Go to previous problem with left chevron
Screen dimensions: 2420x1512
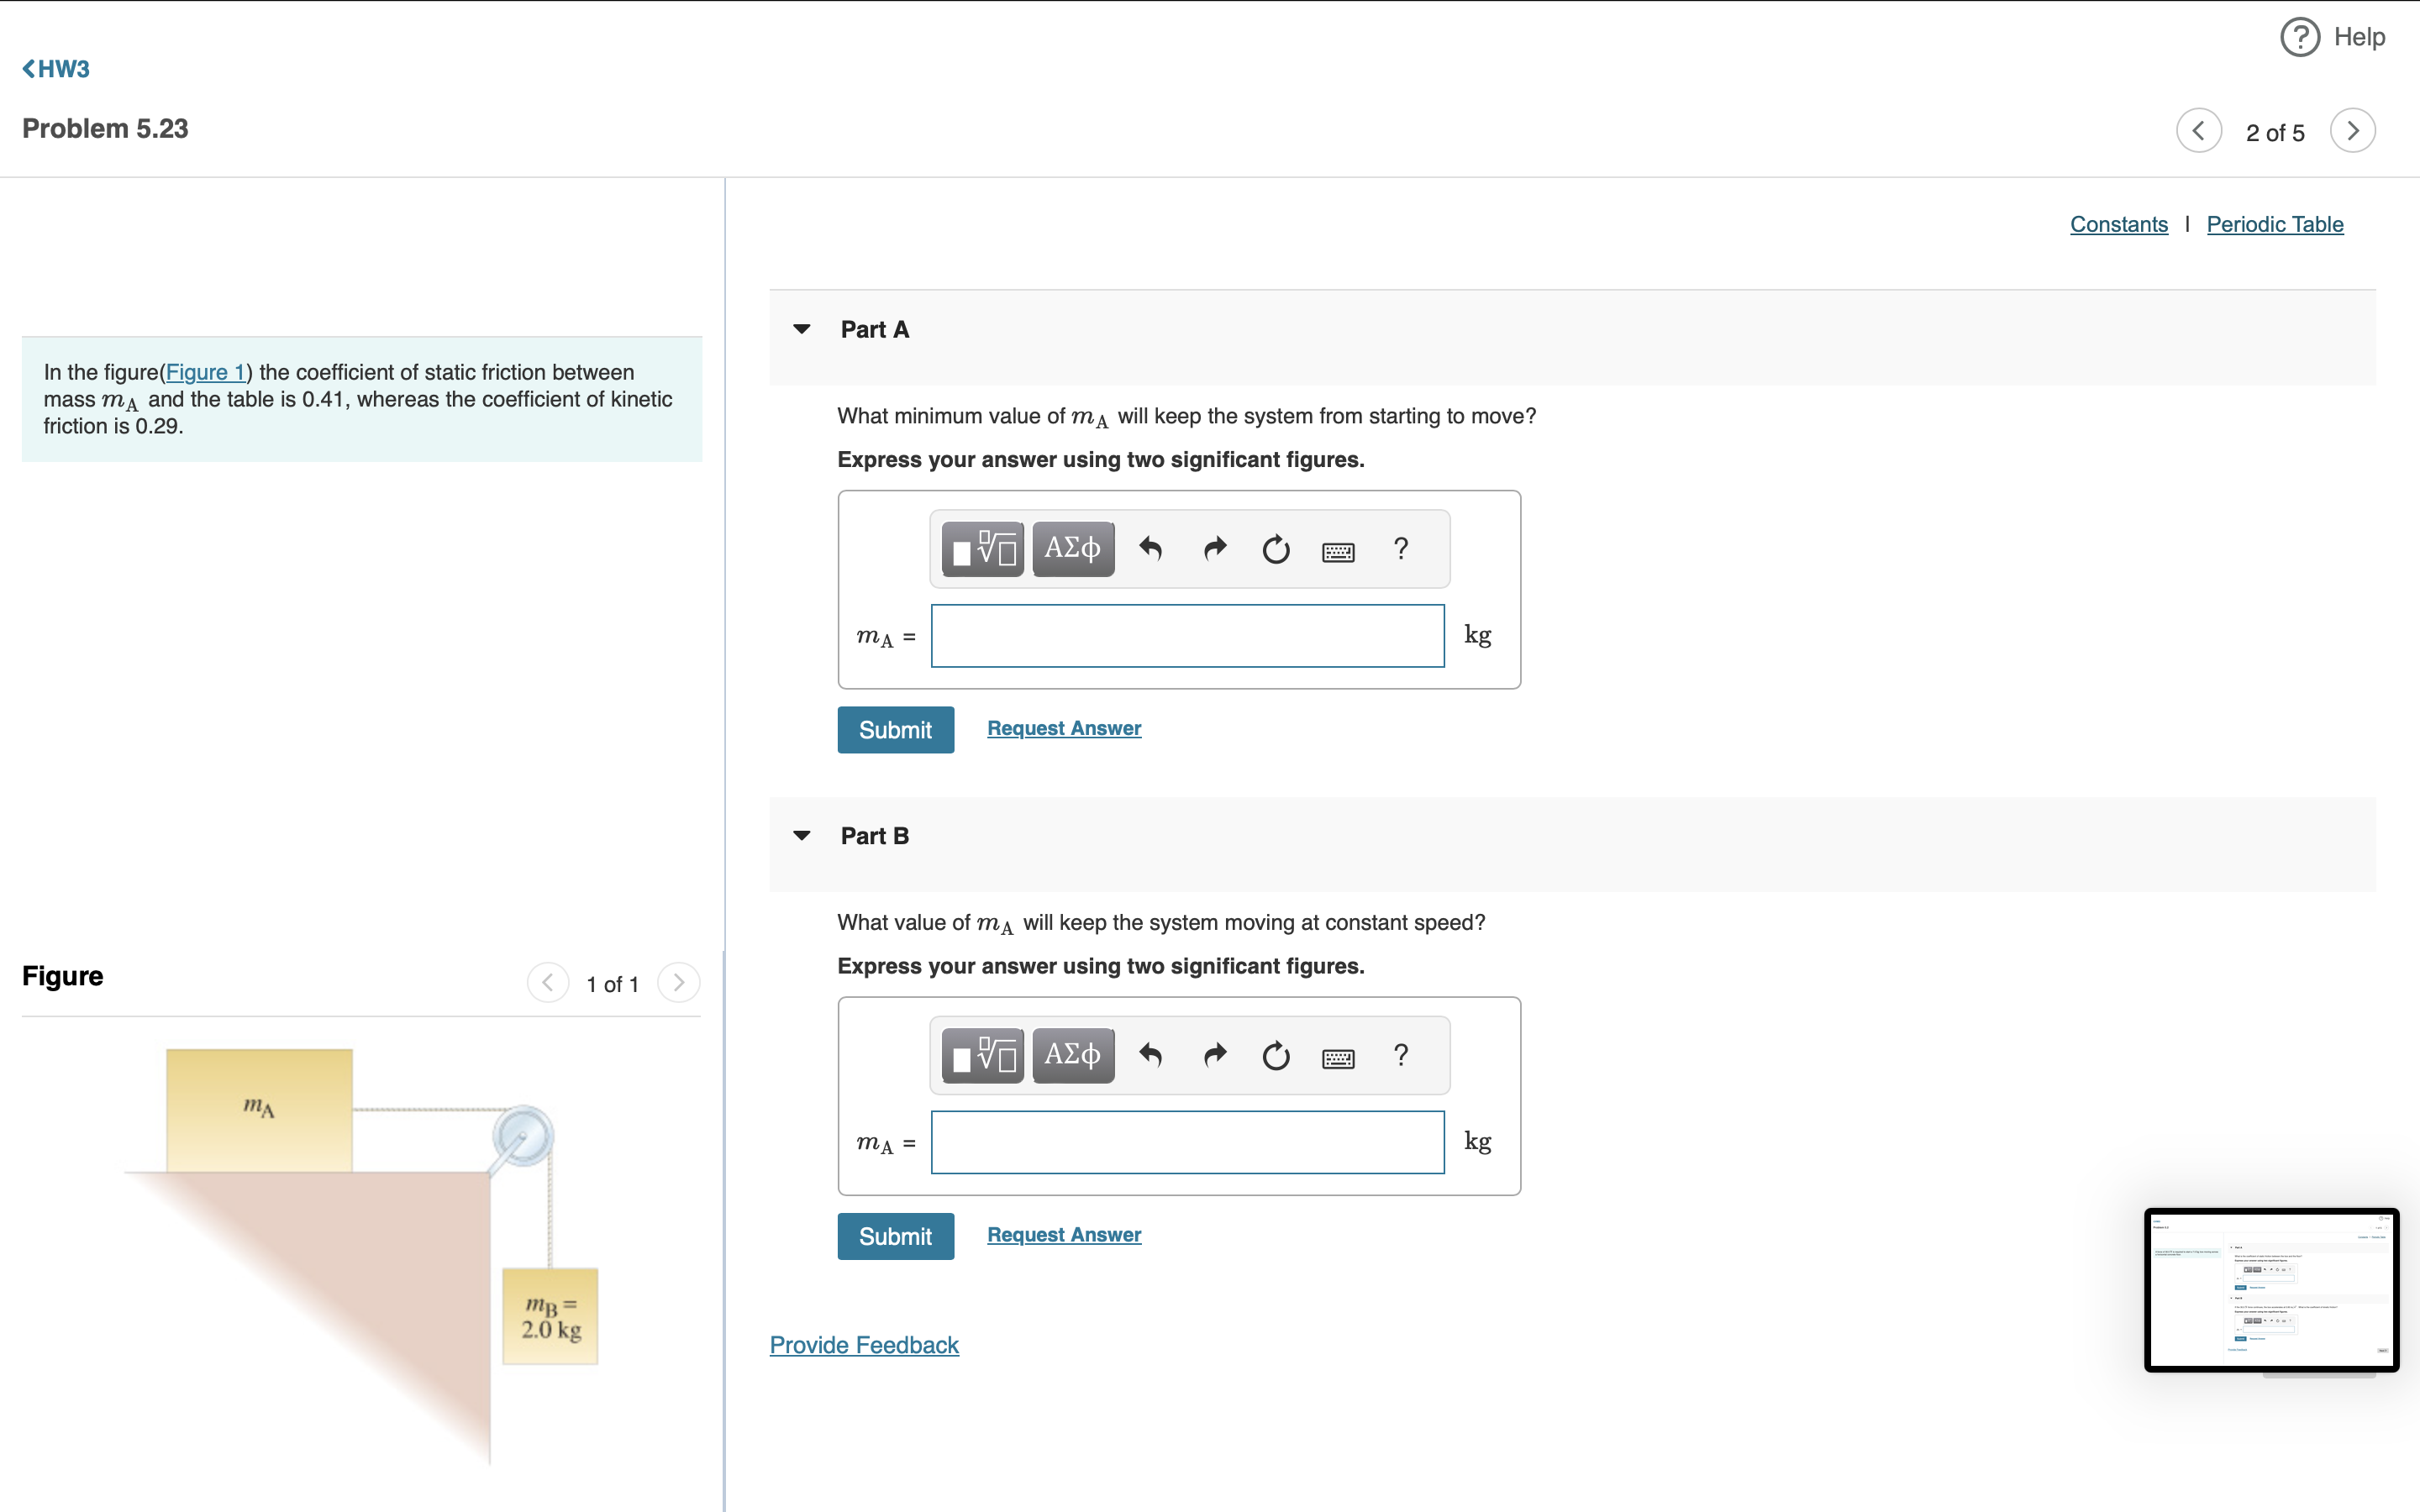coord(2199,131)
